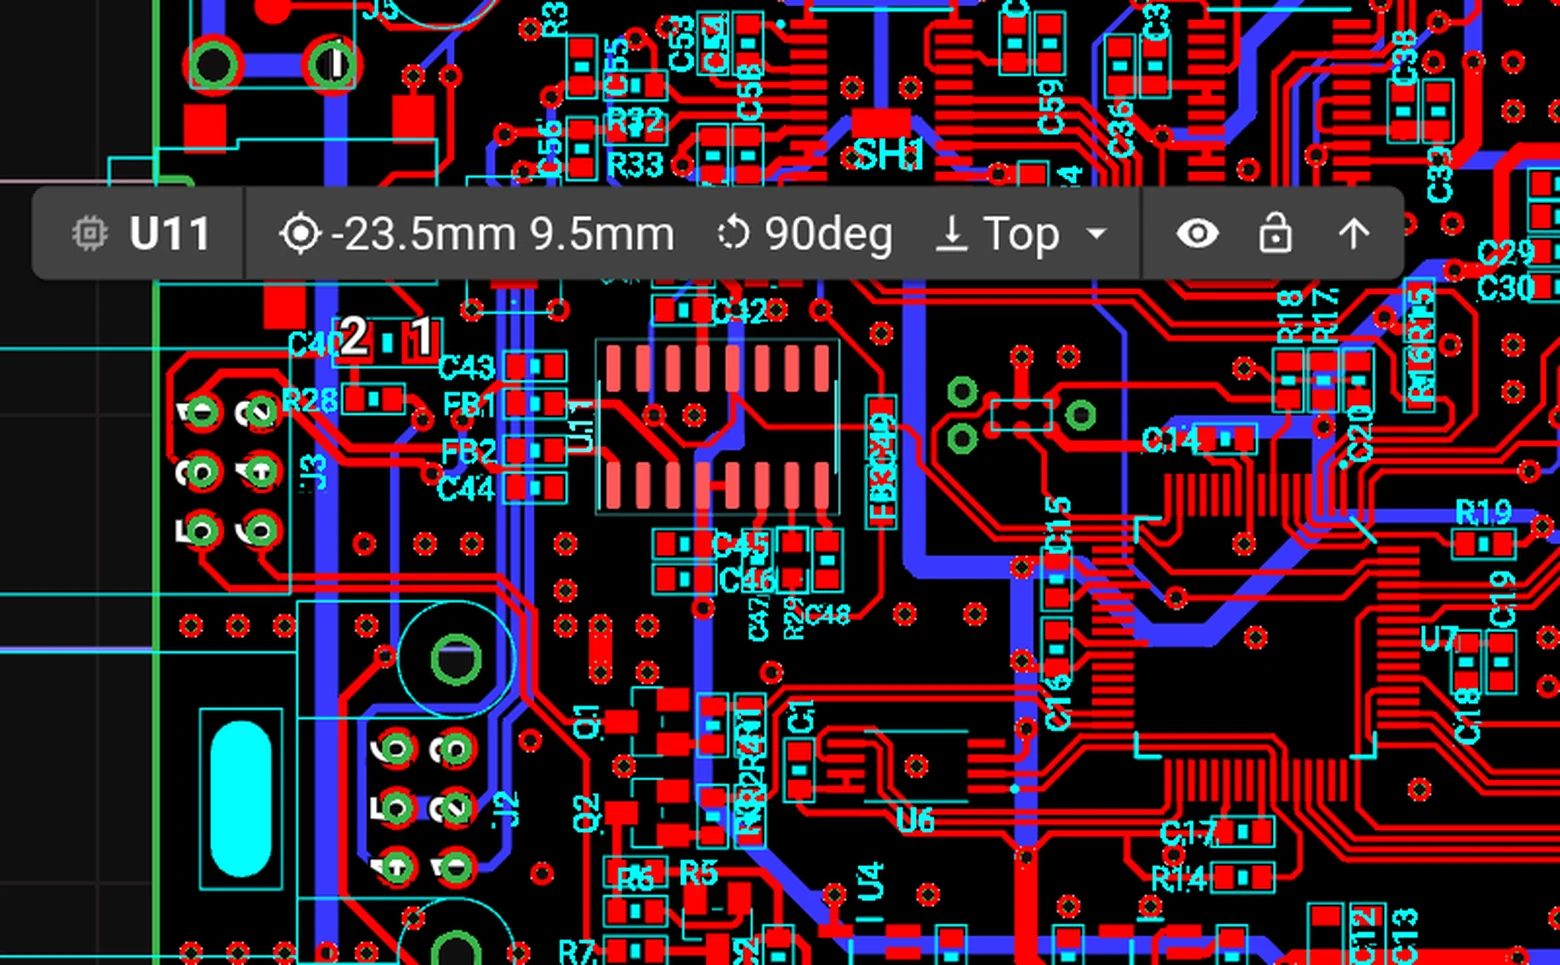Click the rotate icon beside 90deg
Viewport: 1560px width, 965px height.
[733, 234]
